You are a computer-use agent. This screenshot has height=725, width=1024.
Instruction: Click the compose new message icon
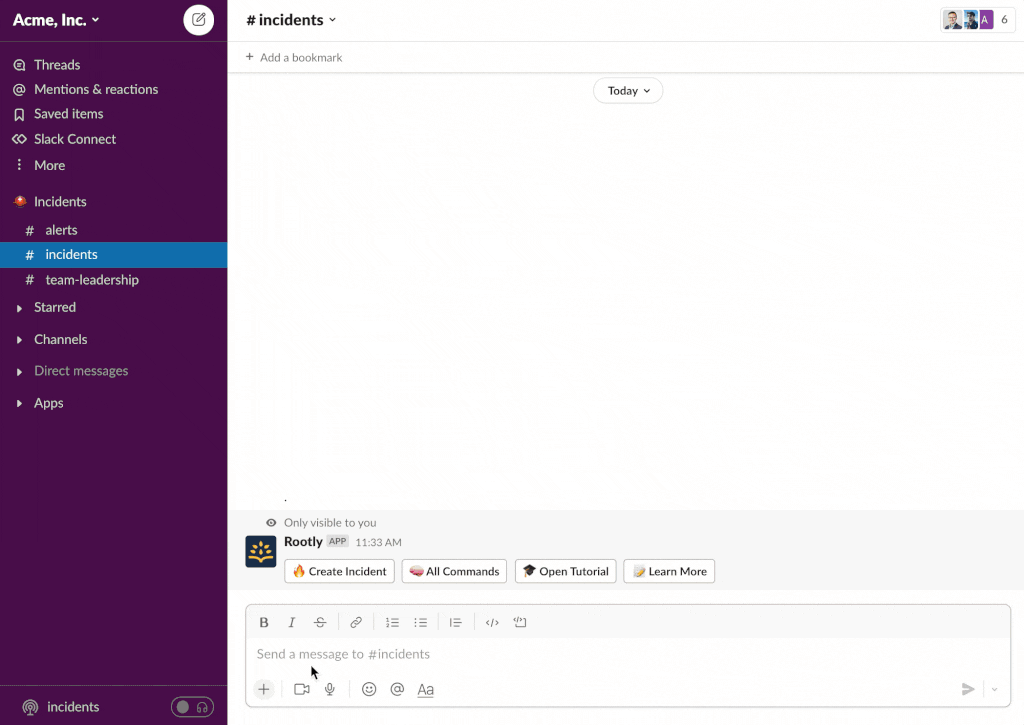tap(199, 20)
